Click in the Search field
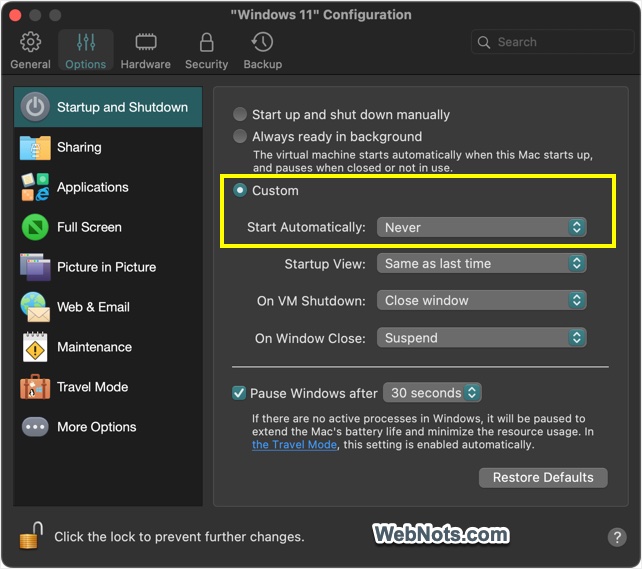 click(553, 42)
